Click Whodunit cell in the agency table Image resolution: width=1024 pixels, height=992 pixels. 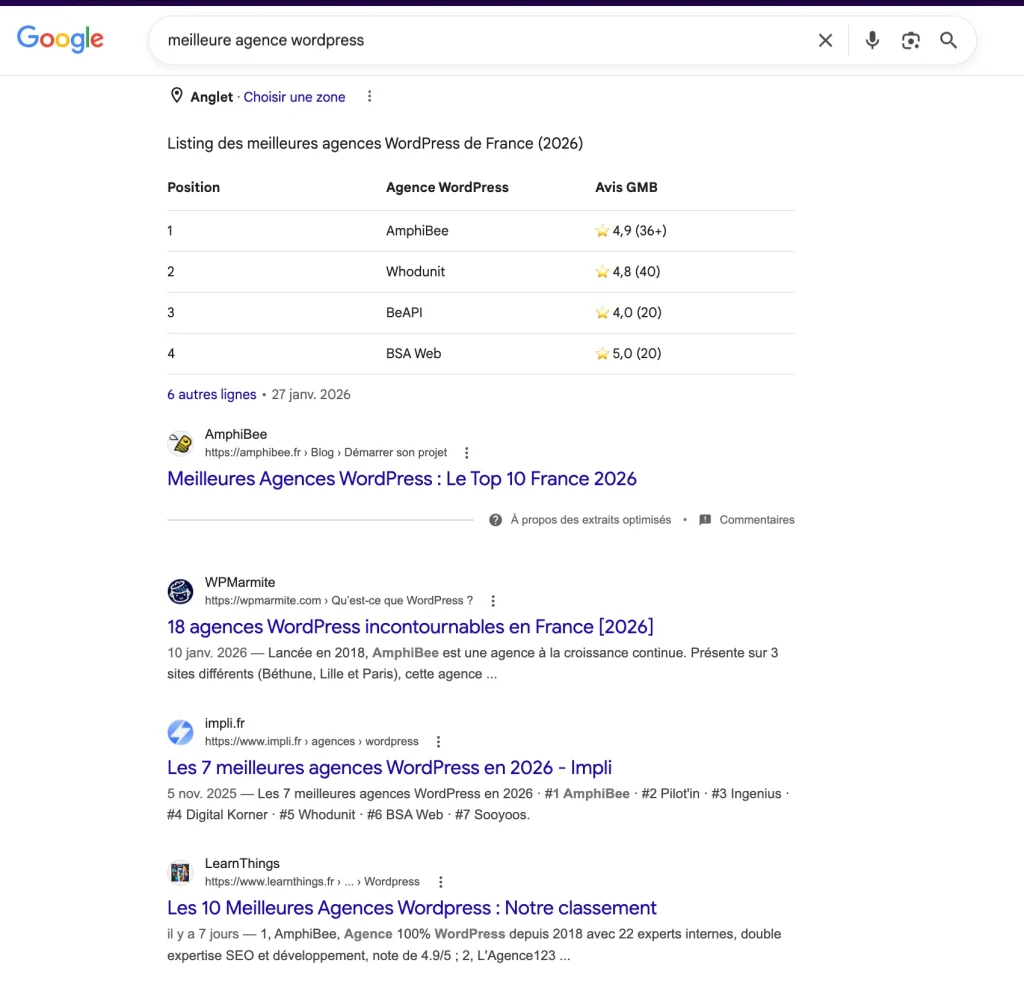click(415, 272)
